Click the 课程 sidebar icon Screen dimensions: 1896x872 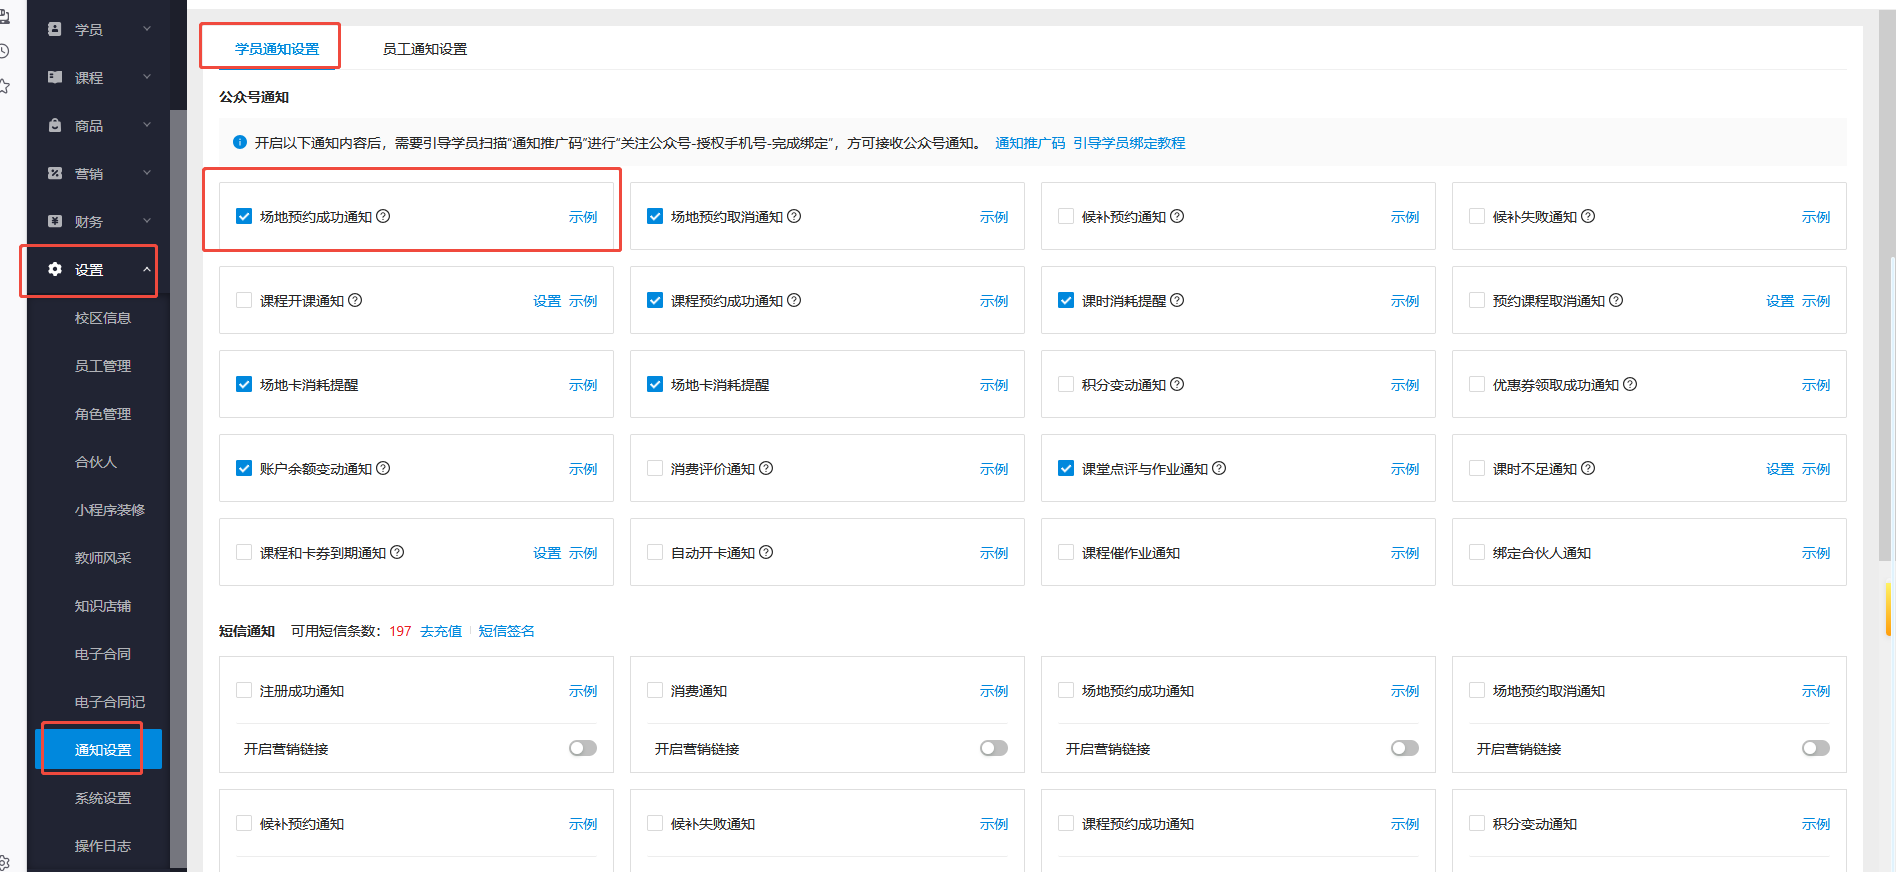coord(55,77)
